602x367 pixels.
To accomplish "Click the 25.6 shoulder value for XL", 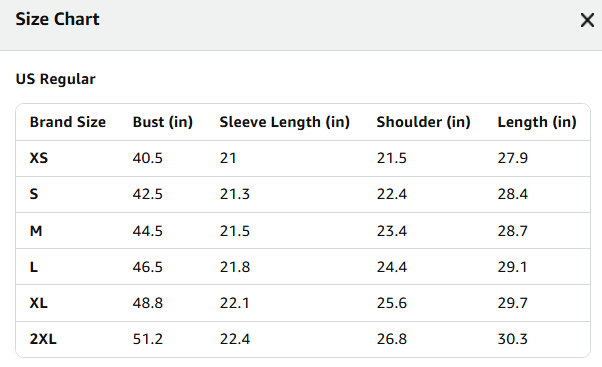I will [x=392, y=303].
